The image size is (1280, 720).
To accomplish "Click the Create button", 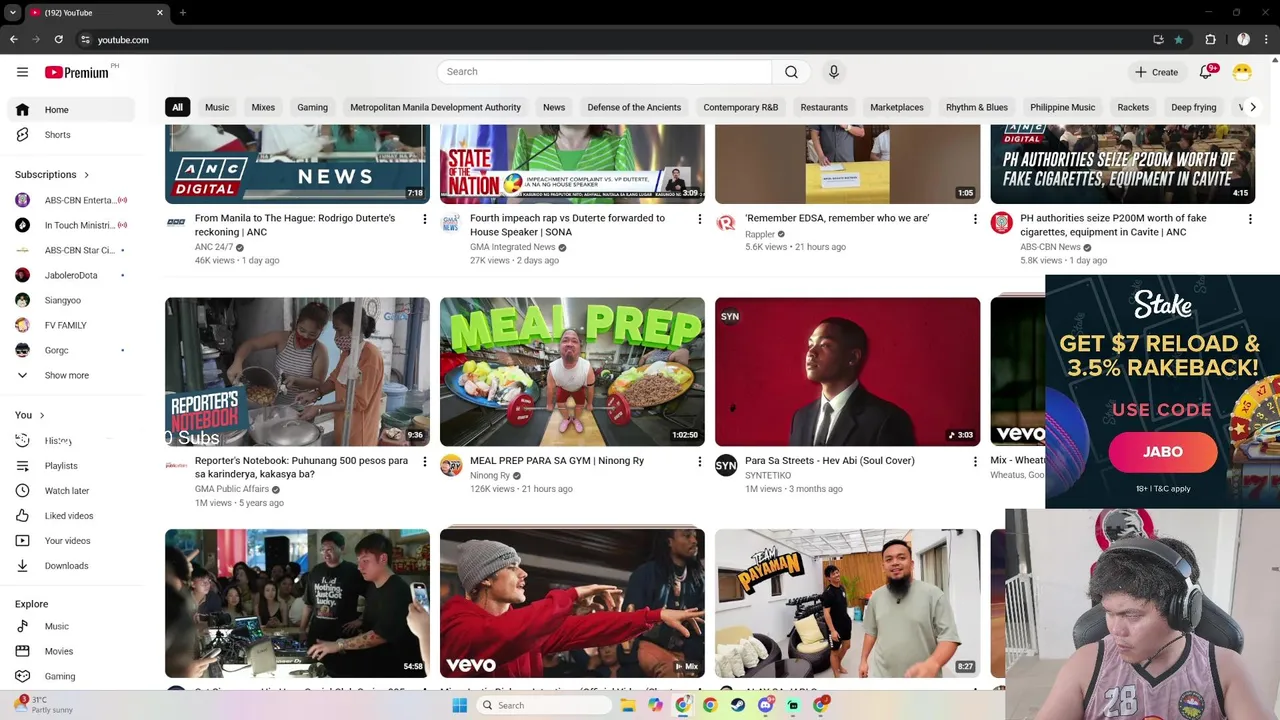I will click(1157, 72).
